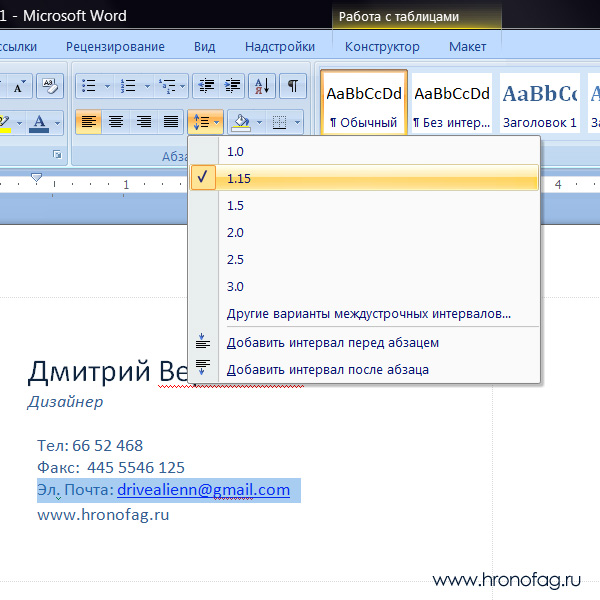The image size is (600, 600).
Task: Click the line spacing button
Action: click(x=205, y=122)
